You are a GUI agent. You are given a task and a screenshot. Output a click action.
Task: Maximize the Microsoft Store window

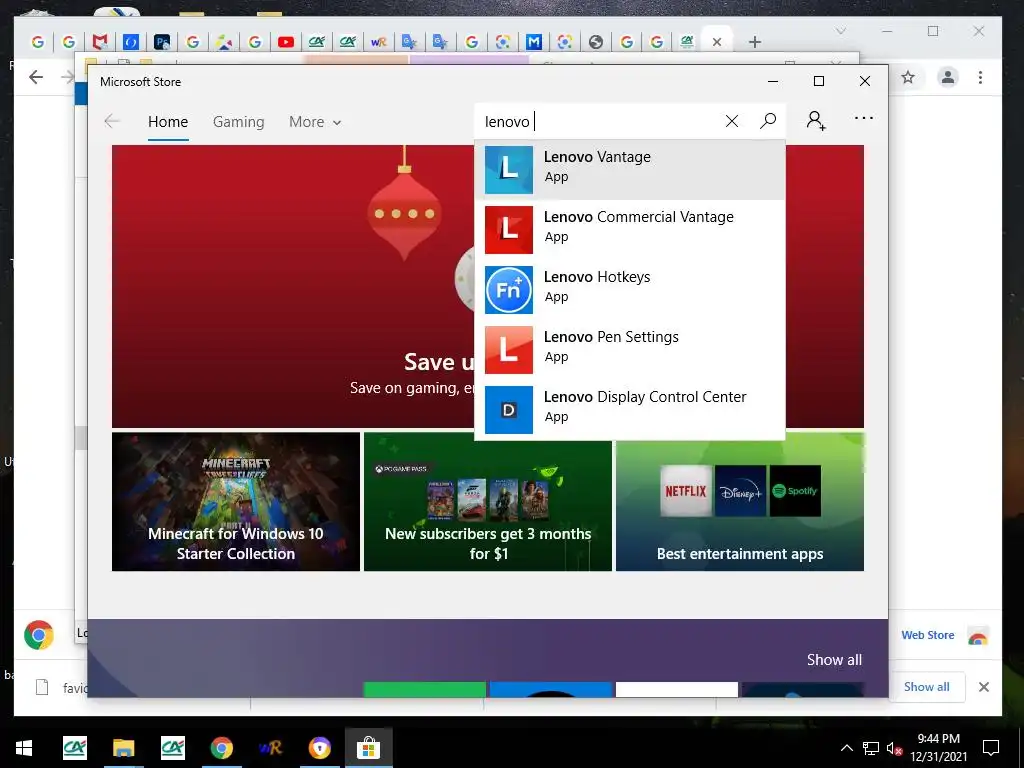819,81
